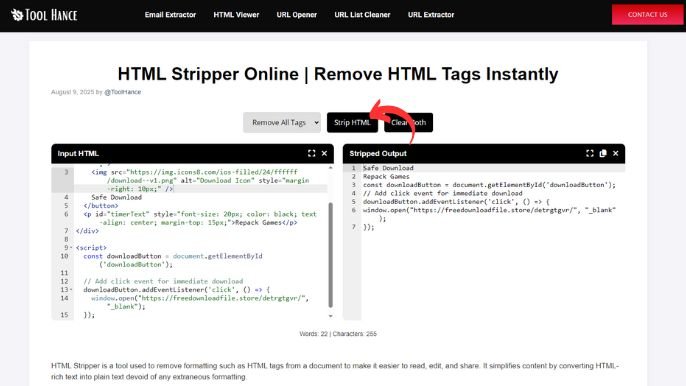
Task: Open the HTML Viewer menu item
Action: click(x=236, y=14)
